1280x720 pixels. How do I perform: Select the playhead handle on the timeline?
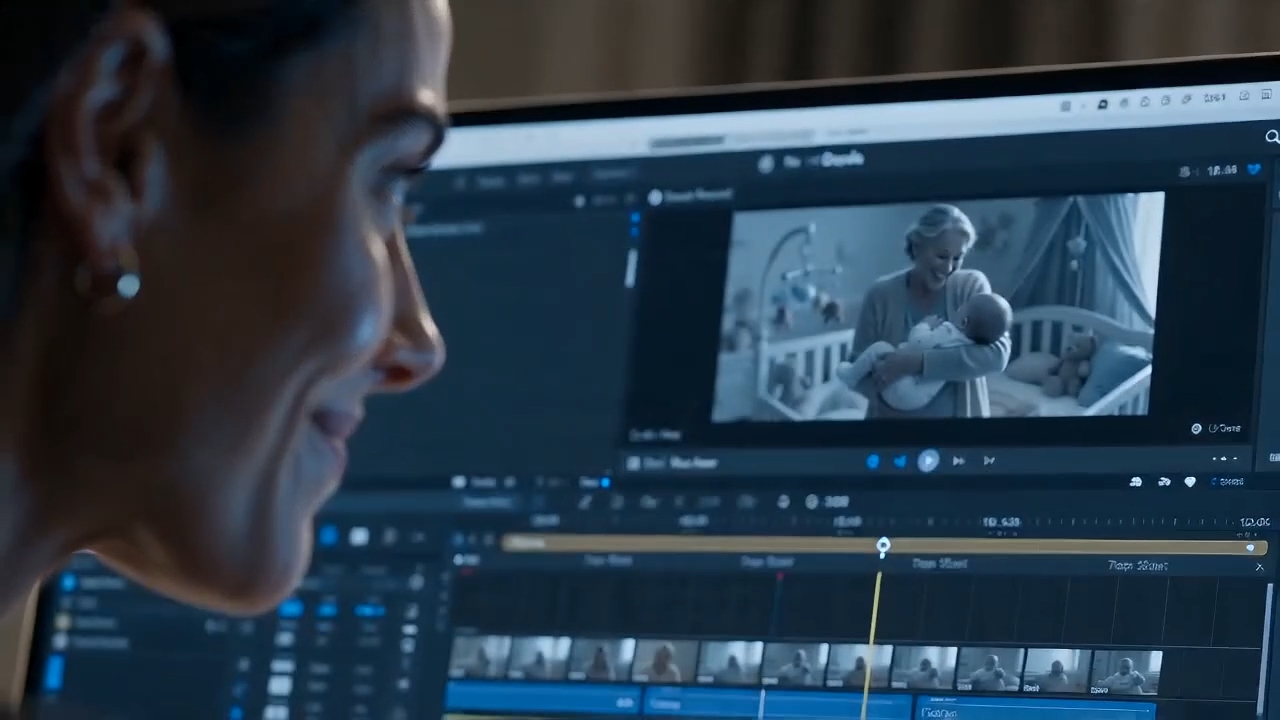883,546
